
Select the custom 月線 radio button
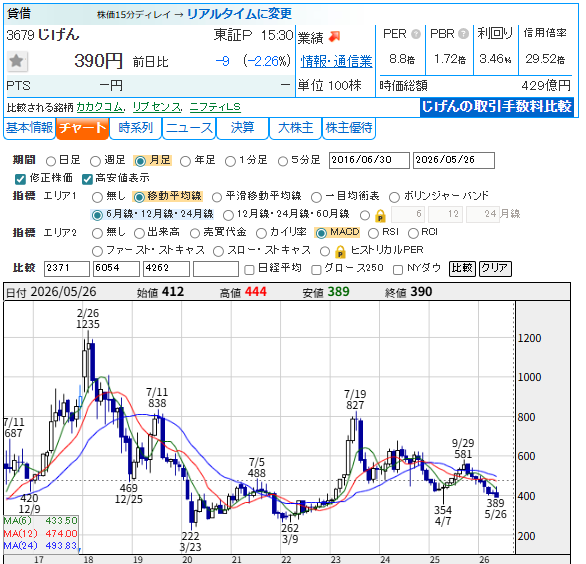coord(365,215)
